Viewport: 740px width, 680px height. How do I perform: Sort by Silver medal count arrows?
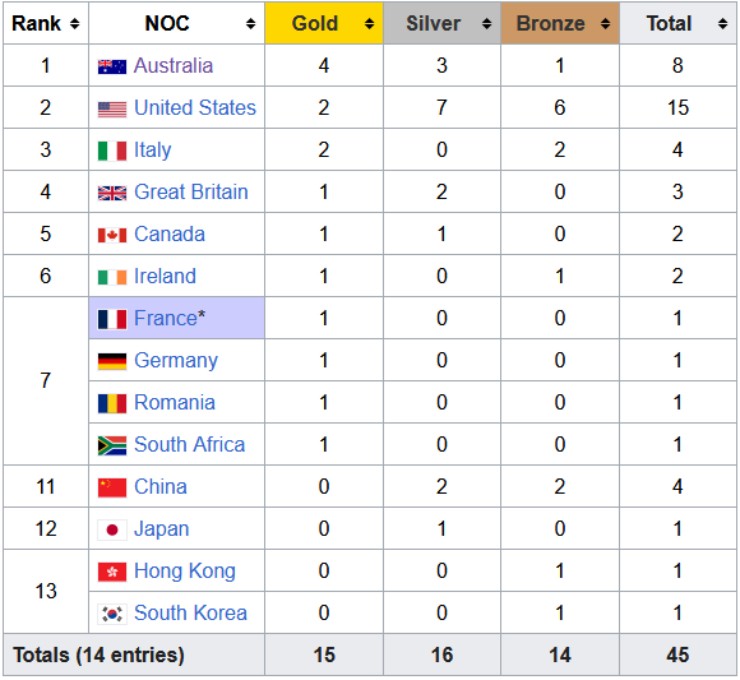tap(486, 24)
